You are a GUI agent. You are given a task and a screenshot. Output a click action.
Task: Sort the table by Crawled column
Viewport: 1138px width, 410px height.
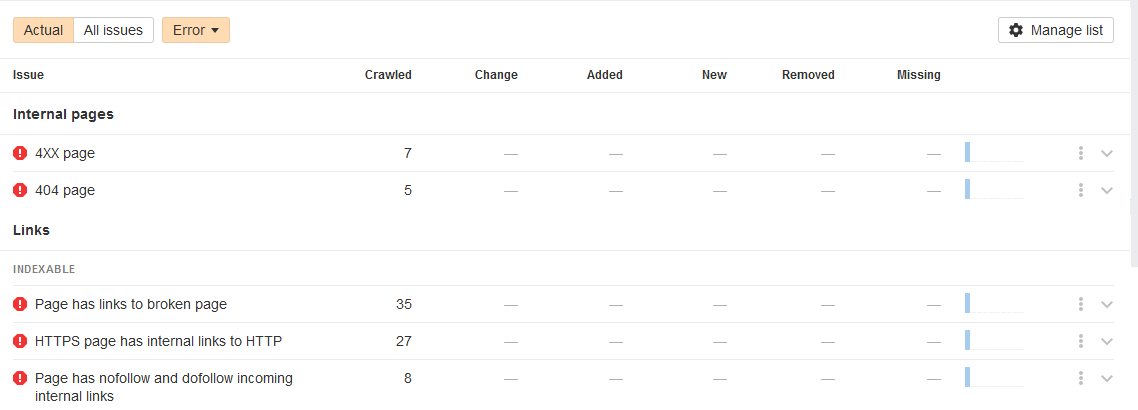coord(388,75)
